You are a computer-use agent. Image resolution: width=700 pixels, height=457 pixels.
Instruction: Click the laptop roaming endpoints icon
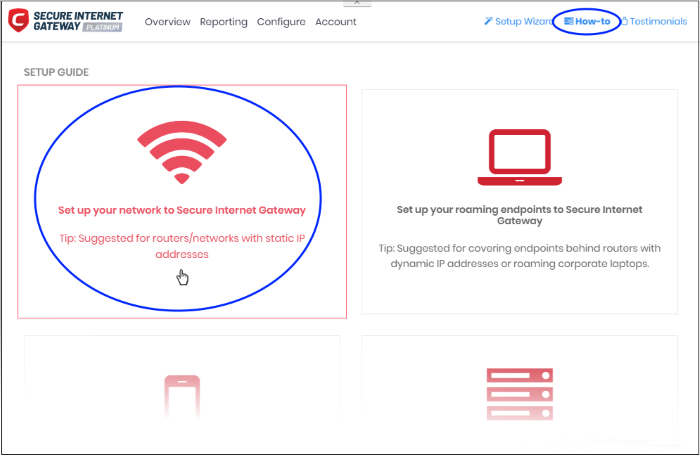[x=520, y=157]
